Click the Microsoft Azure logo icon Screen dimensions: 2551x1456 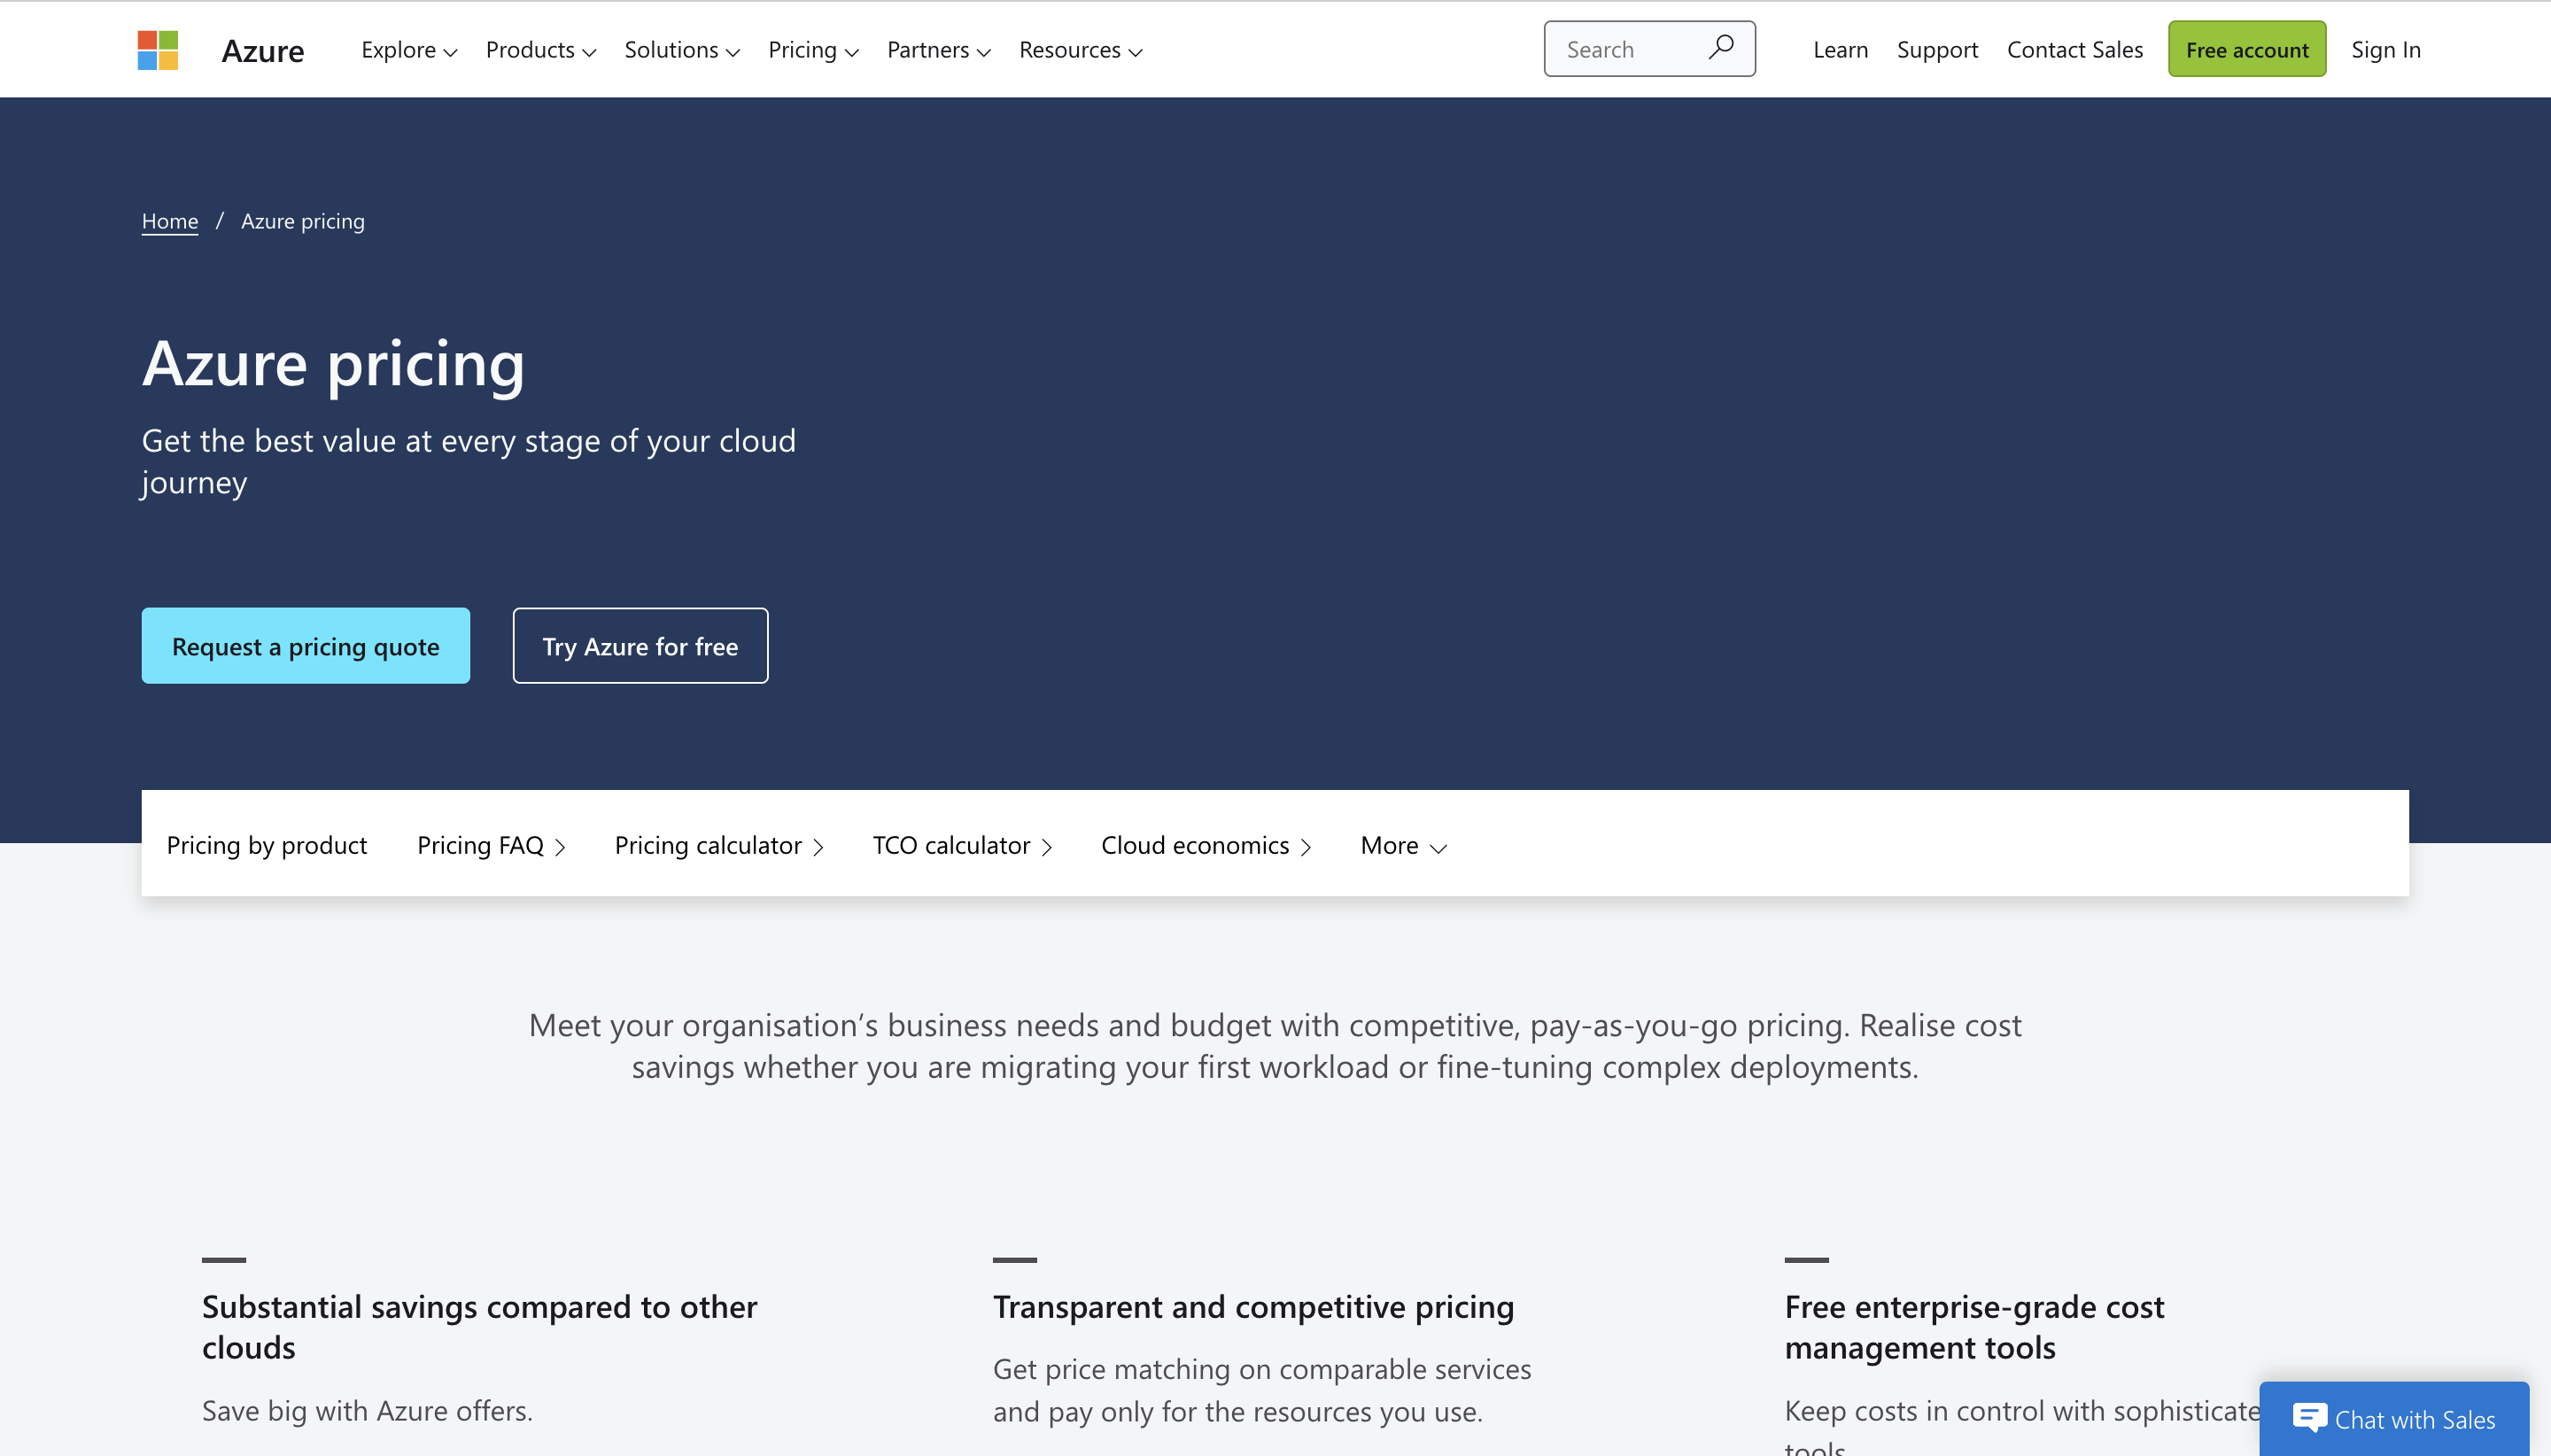pyautogui.click(x=156, y=49)
